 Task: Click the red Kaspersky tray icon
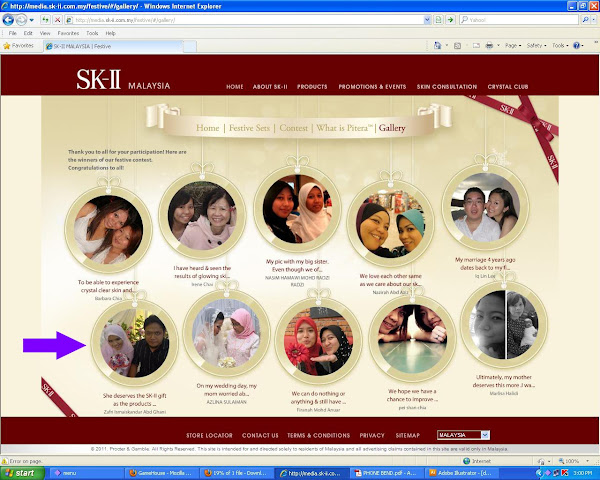[564, 473]
